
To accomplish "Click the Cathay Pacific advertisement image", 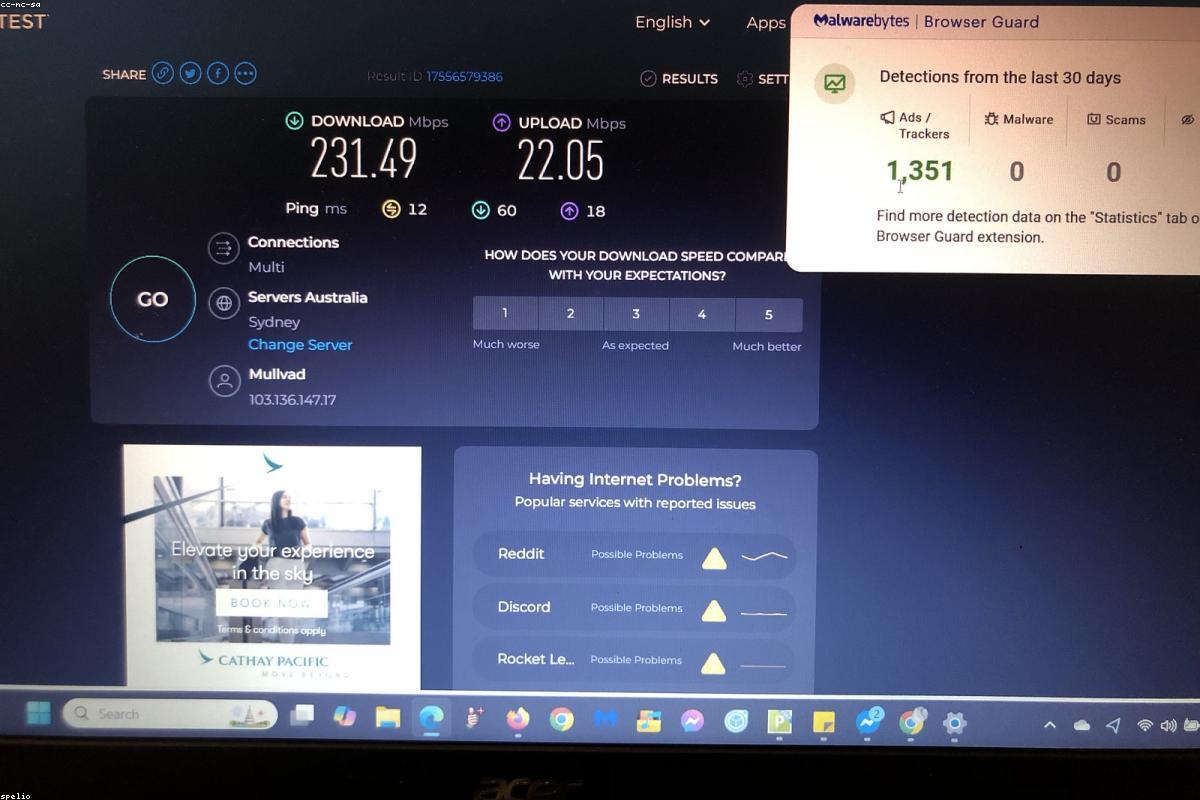I will click(x=272, y=567).
